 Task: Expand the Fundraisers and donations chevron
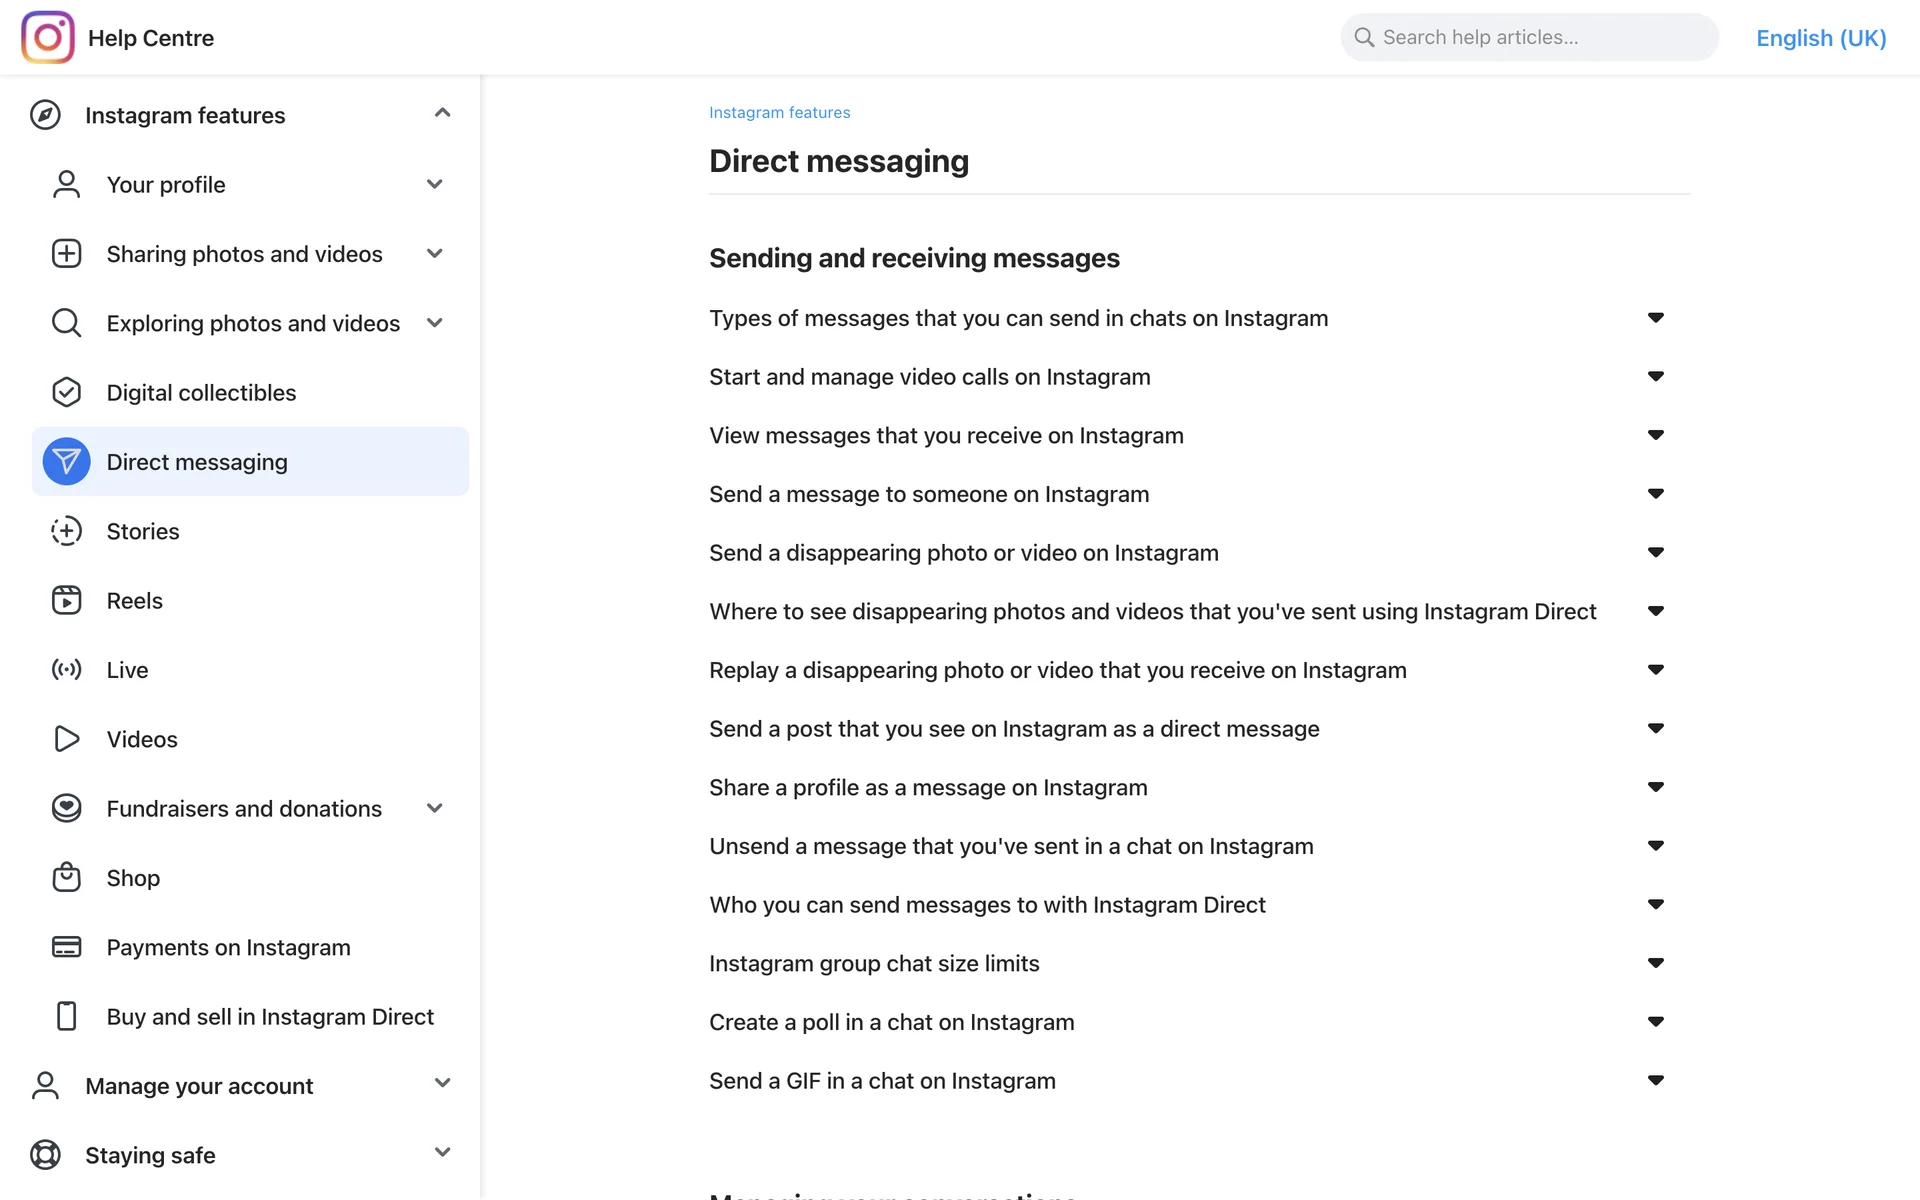click(434, 808)
